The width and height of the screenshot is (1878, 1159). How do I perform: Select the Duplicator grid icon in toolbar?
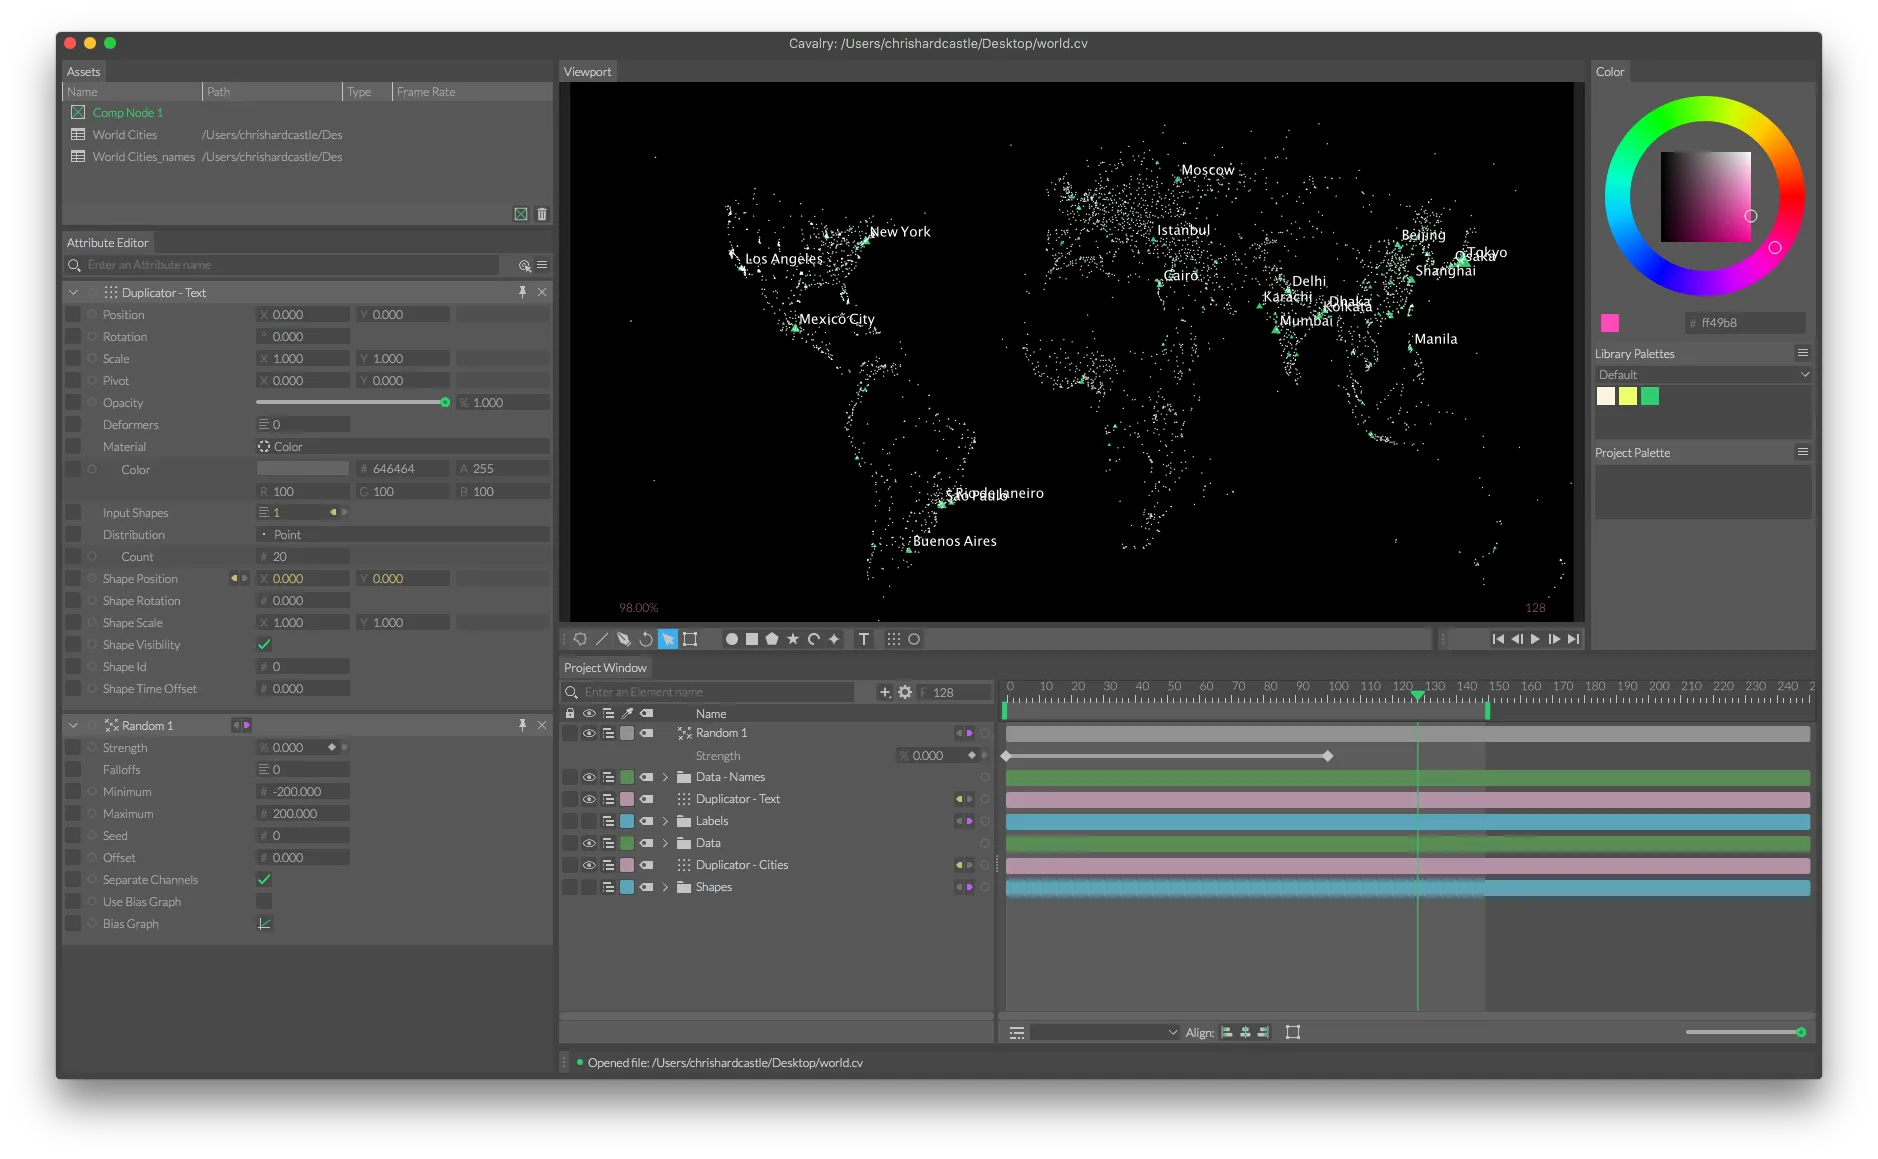(895, 639)
